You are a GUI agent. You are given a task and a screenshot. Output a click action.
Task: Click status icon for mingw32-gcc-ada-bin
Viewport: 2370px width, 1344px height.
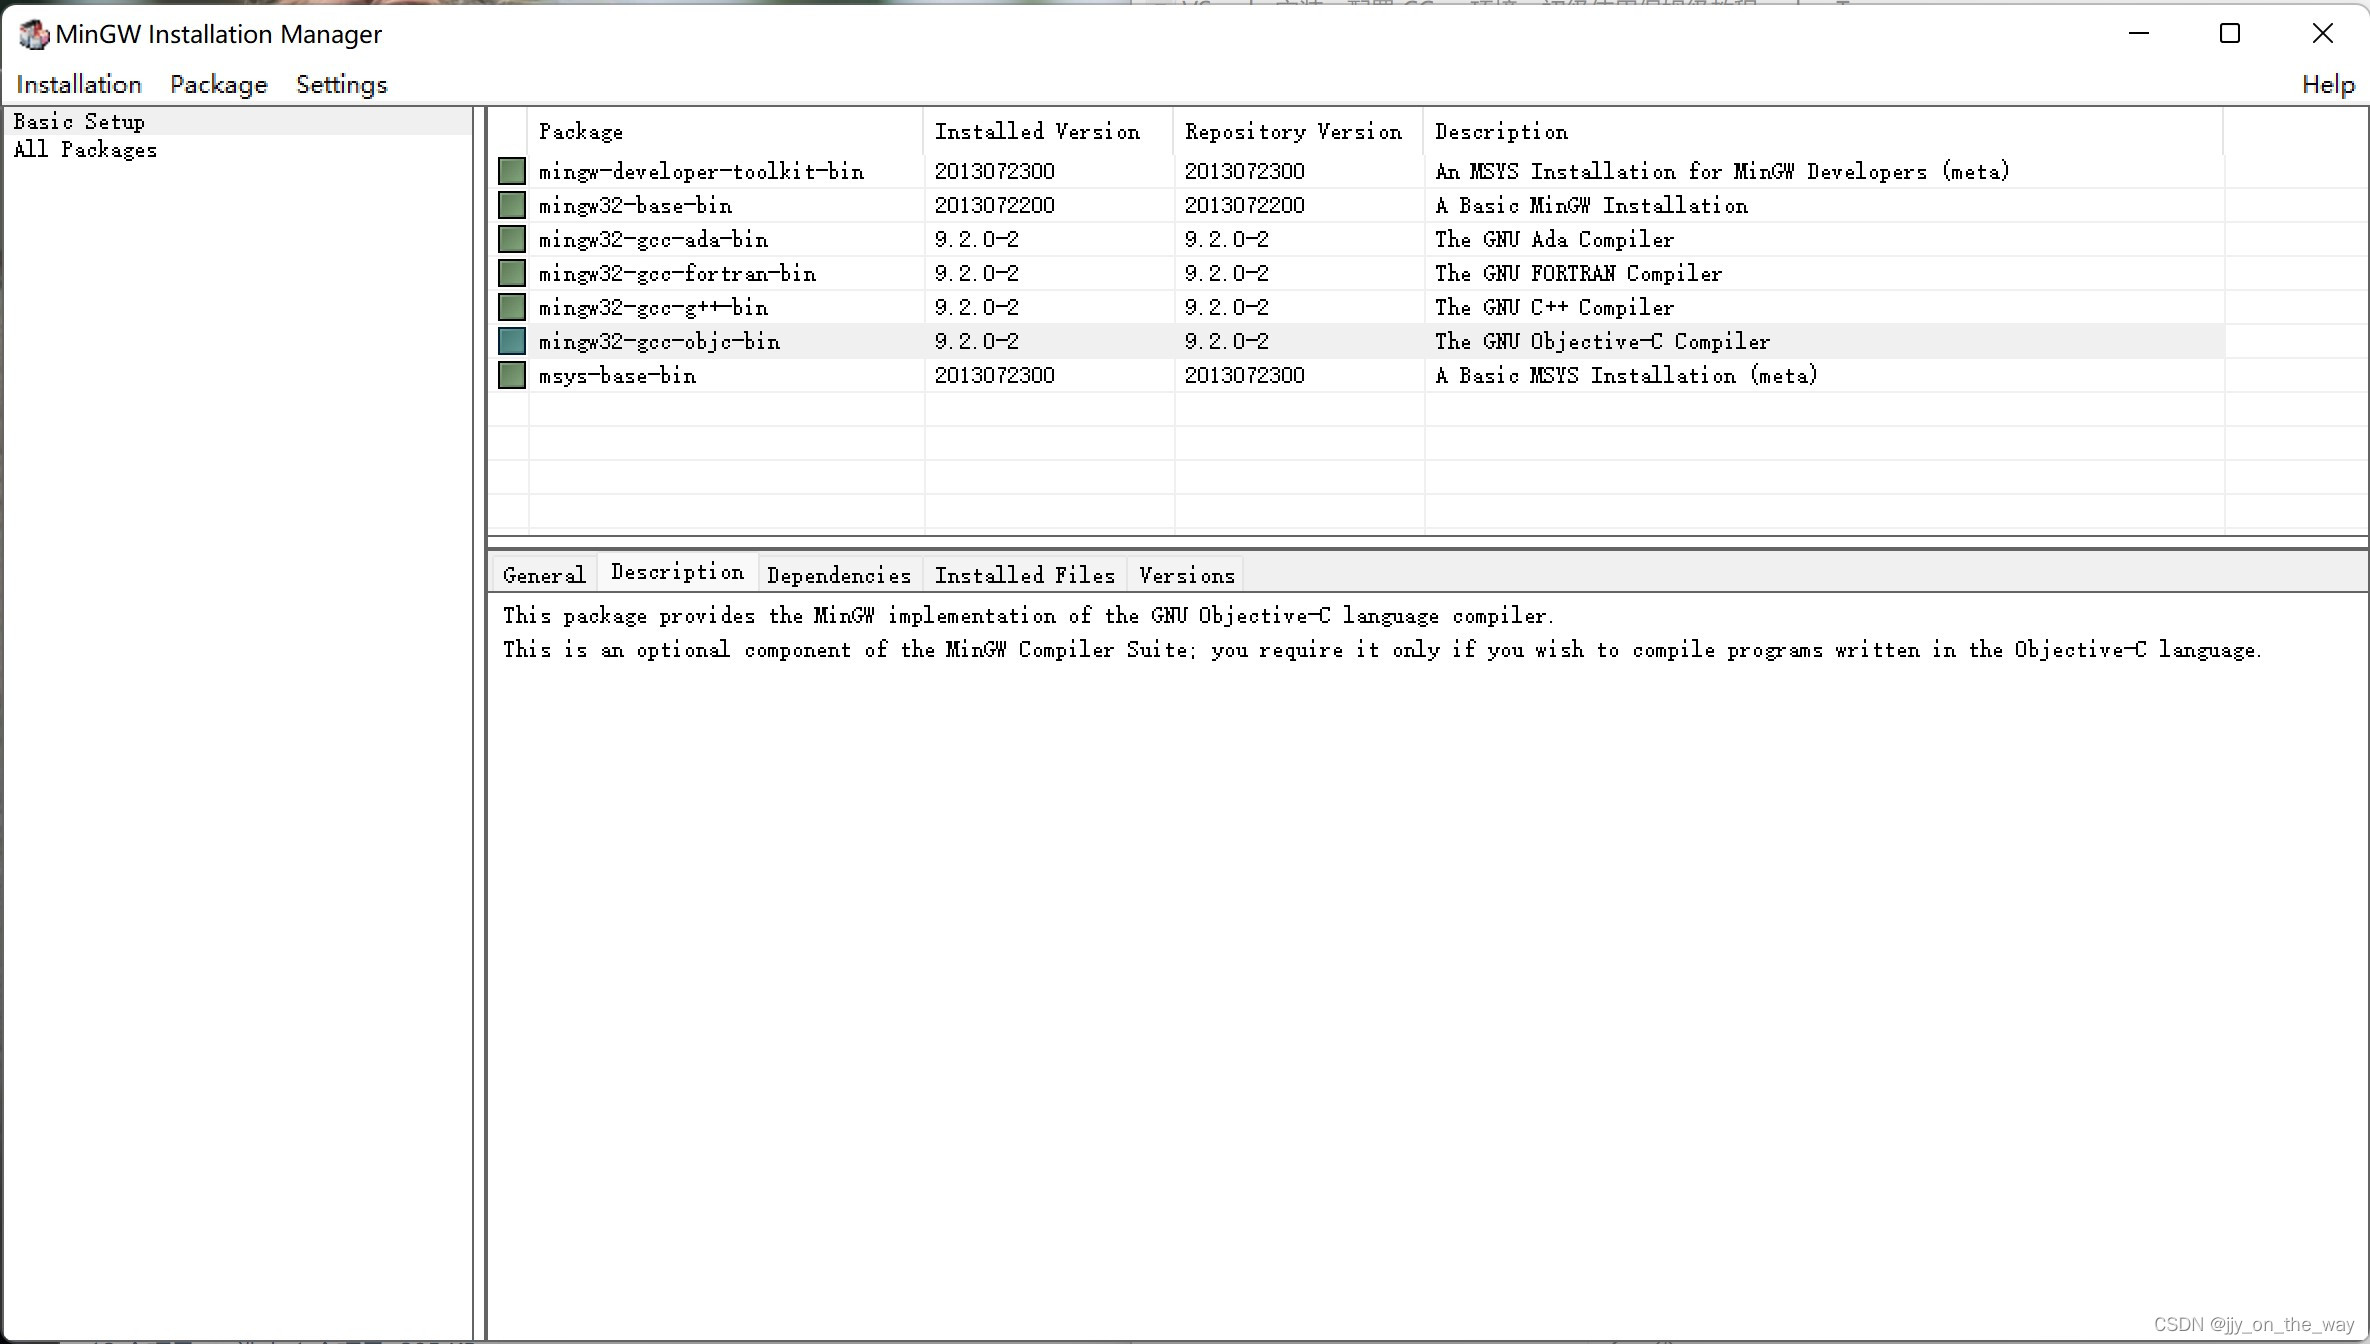(x=512, y=239)
